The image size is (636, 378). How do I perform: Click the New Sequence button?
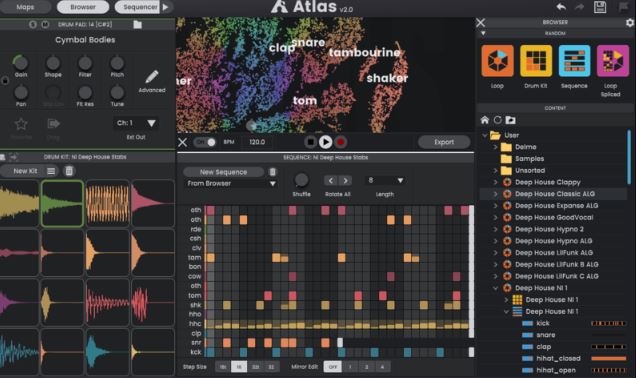click(223, 172)
